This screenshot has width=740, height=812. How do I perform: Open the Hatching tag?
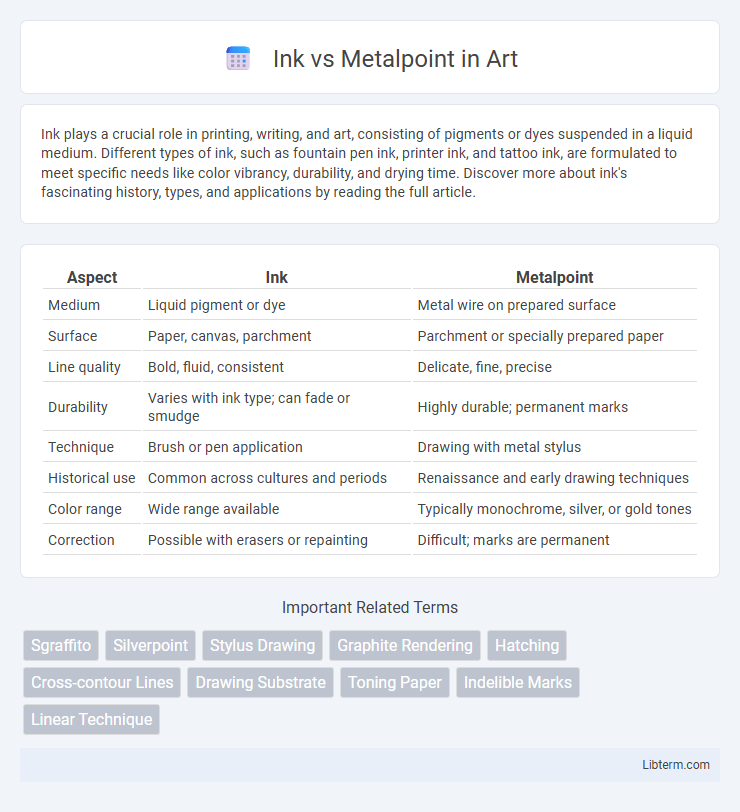tap(527, 645)
